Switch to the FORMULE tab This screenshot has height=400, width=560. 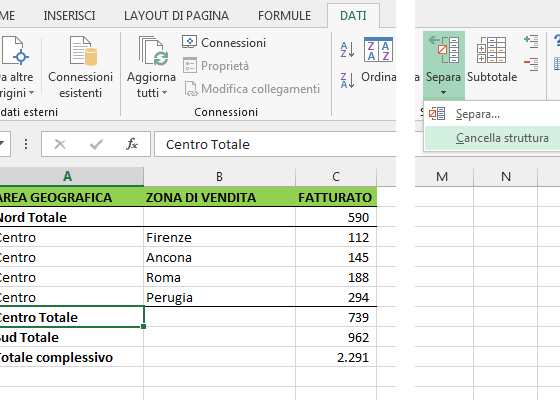(284, 16)
